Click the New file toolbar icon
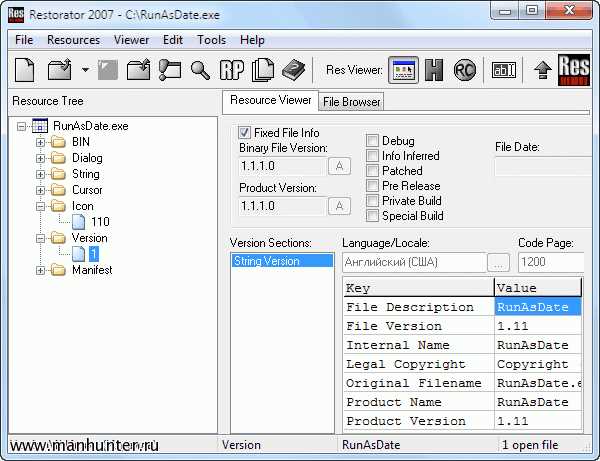 (x=24, y=70)
